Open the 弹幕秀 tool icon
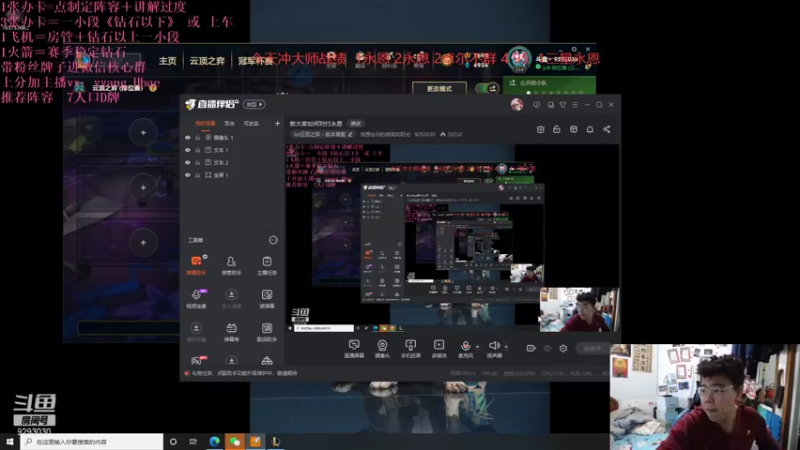Image resolution: width=800 pixels, height=450 pixels. click(231, 332)
